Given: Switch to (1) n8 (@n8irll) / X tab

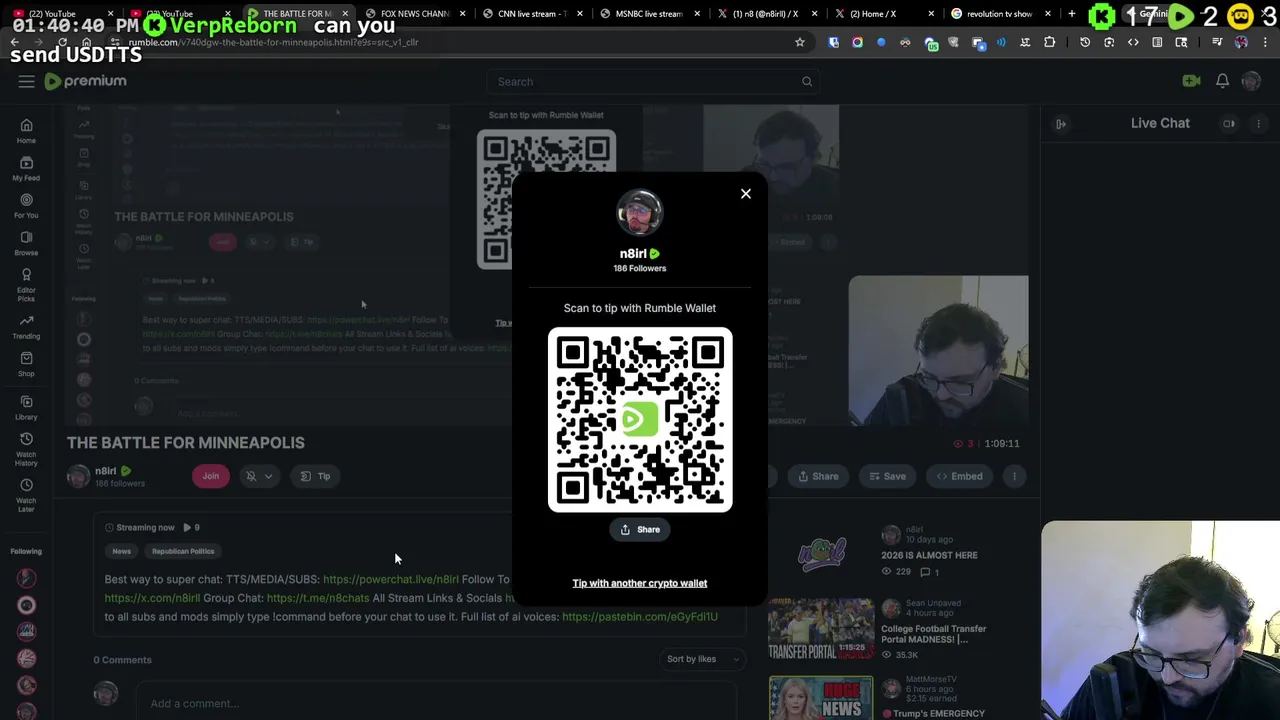Looking at the screenshot, I should pos(765,14).
